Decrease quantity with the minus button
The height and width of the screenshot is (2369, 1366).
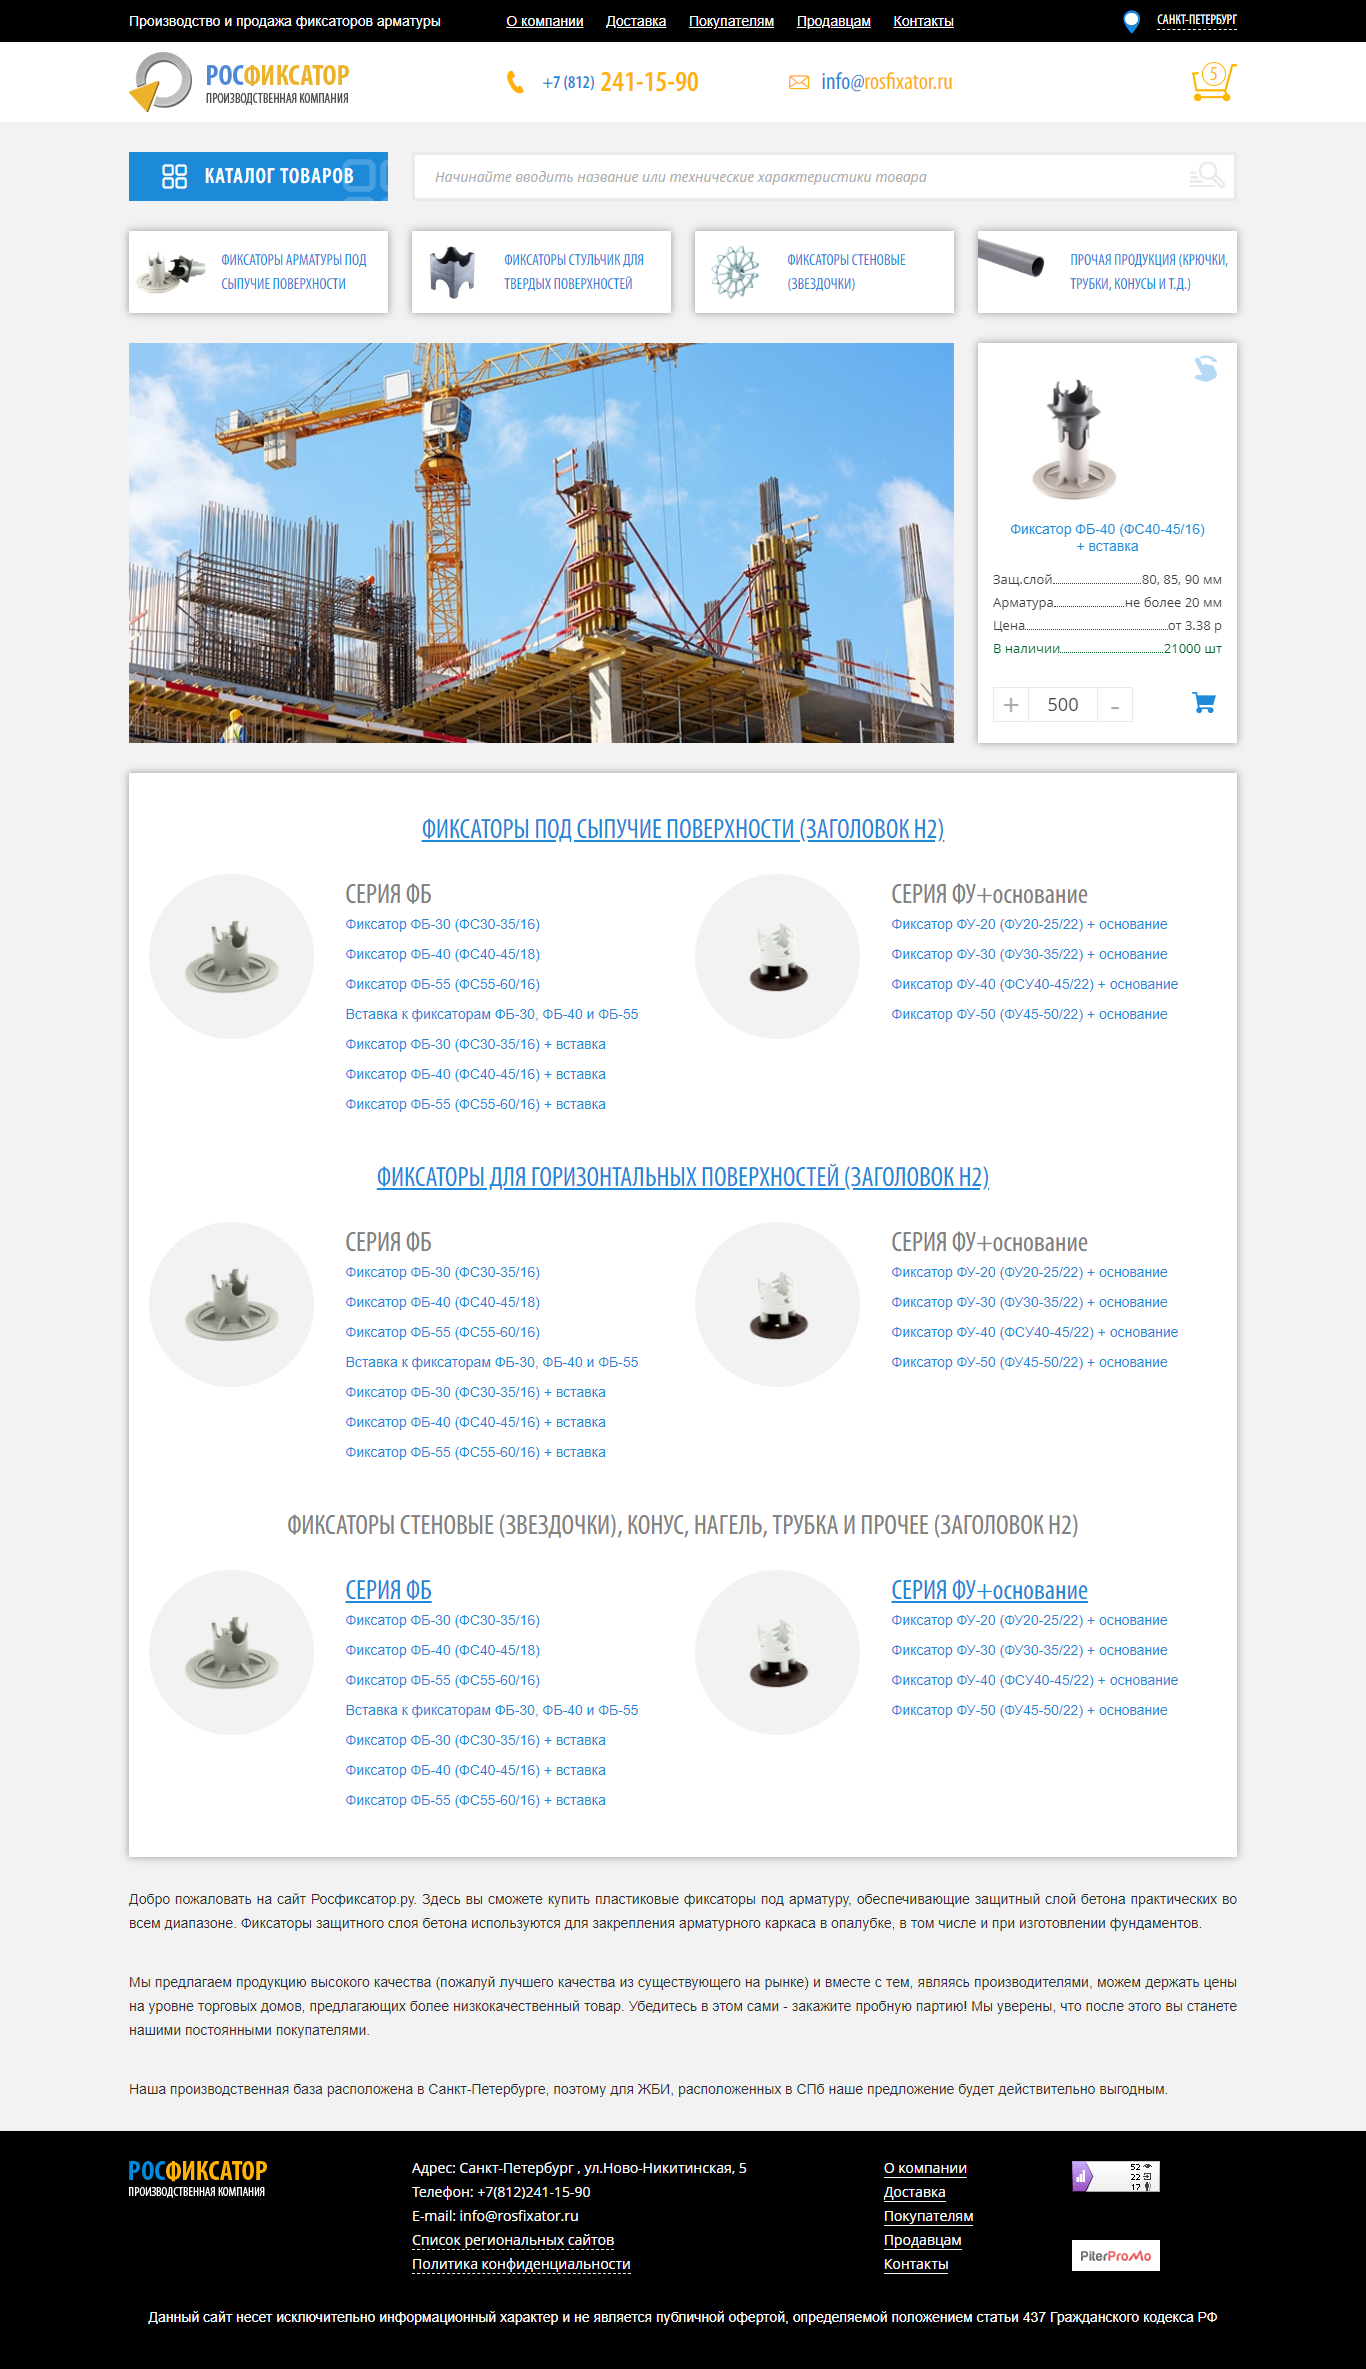coord(1115,705)
